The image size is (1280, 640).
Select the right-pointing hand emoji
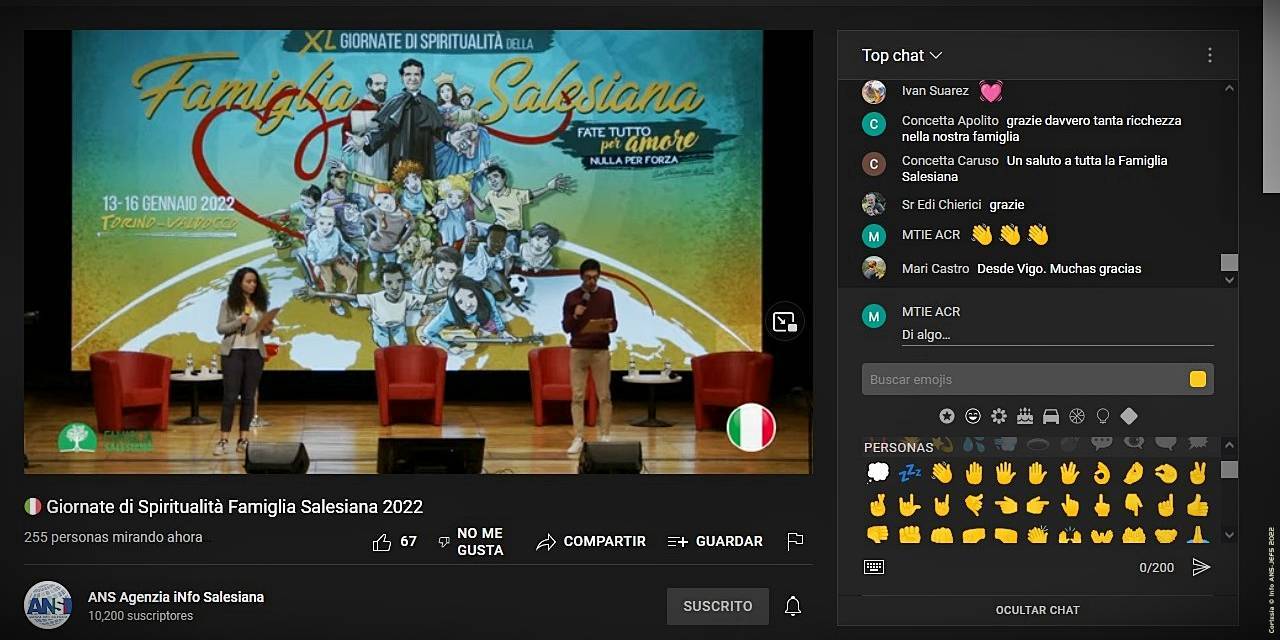pos(1037,505)
